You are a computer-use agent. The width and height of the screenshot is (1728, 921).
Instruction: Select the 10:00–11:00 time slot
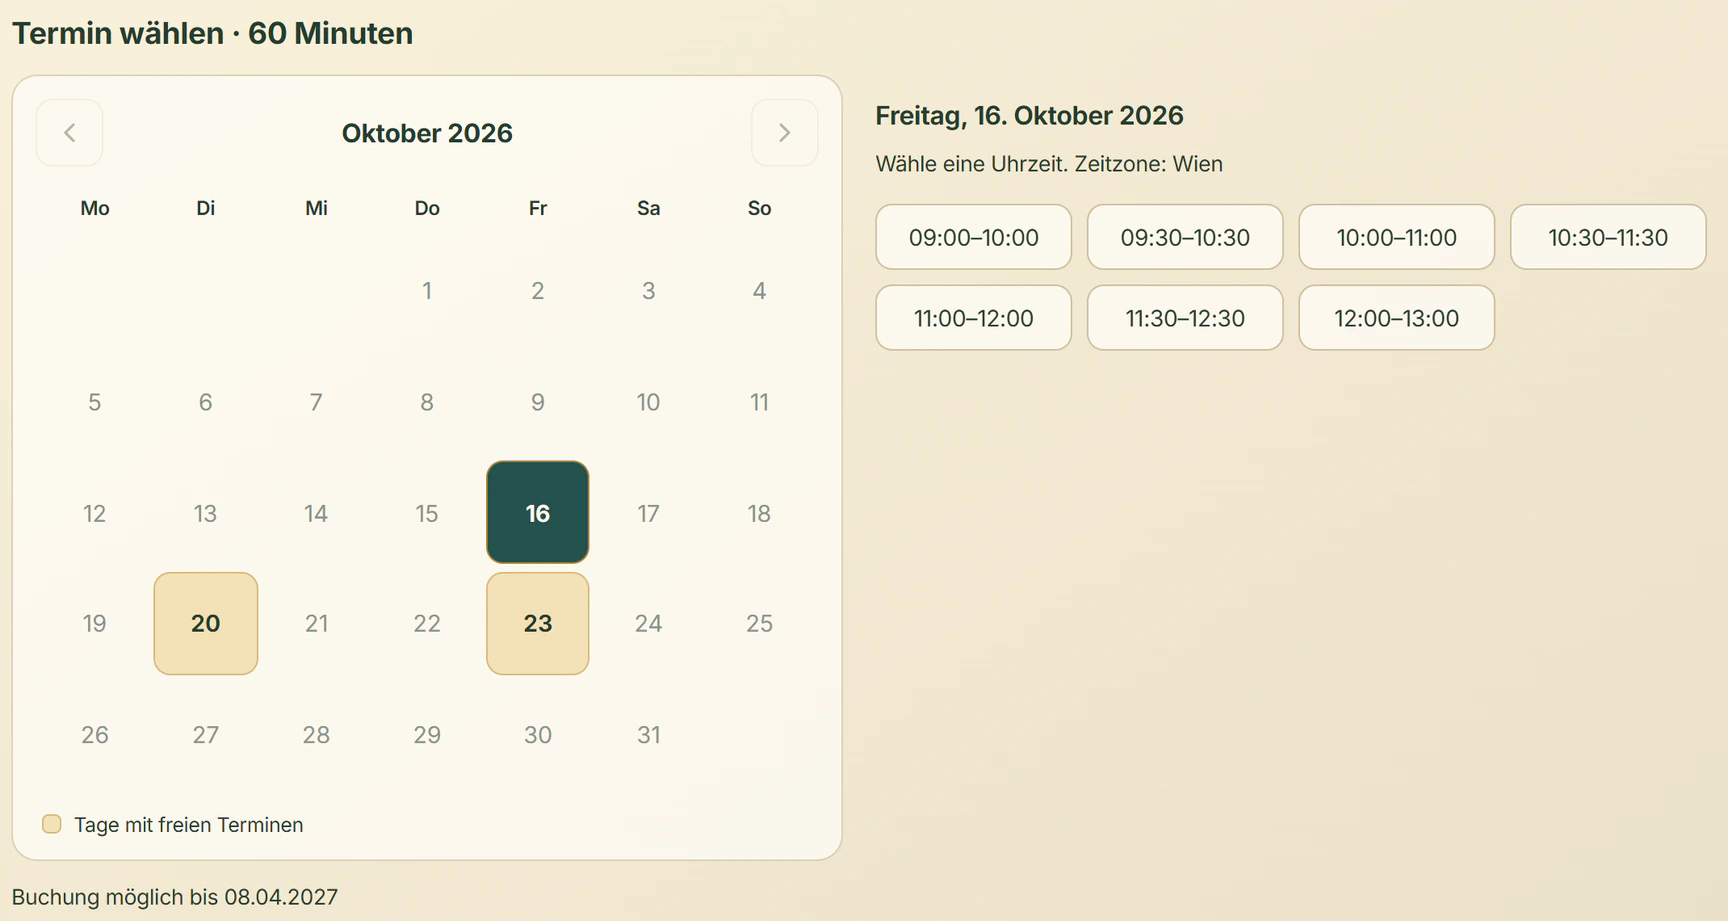tap(1397, 237)
